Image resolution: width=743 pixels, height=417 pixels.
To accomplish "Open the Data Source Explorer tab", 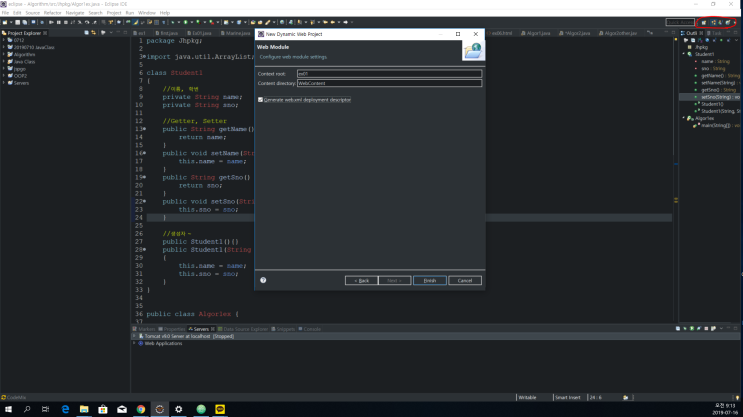I will pos(243,329).
